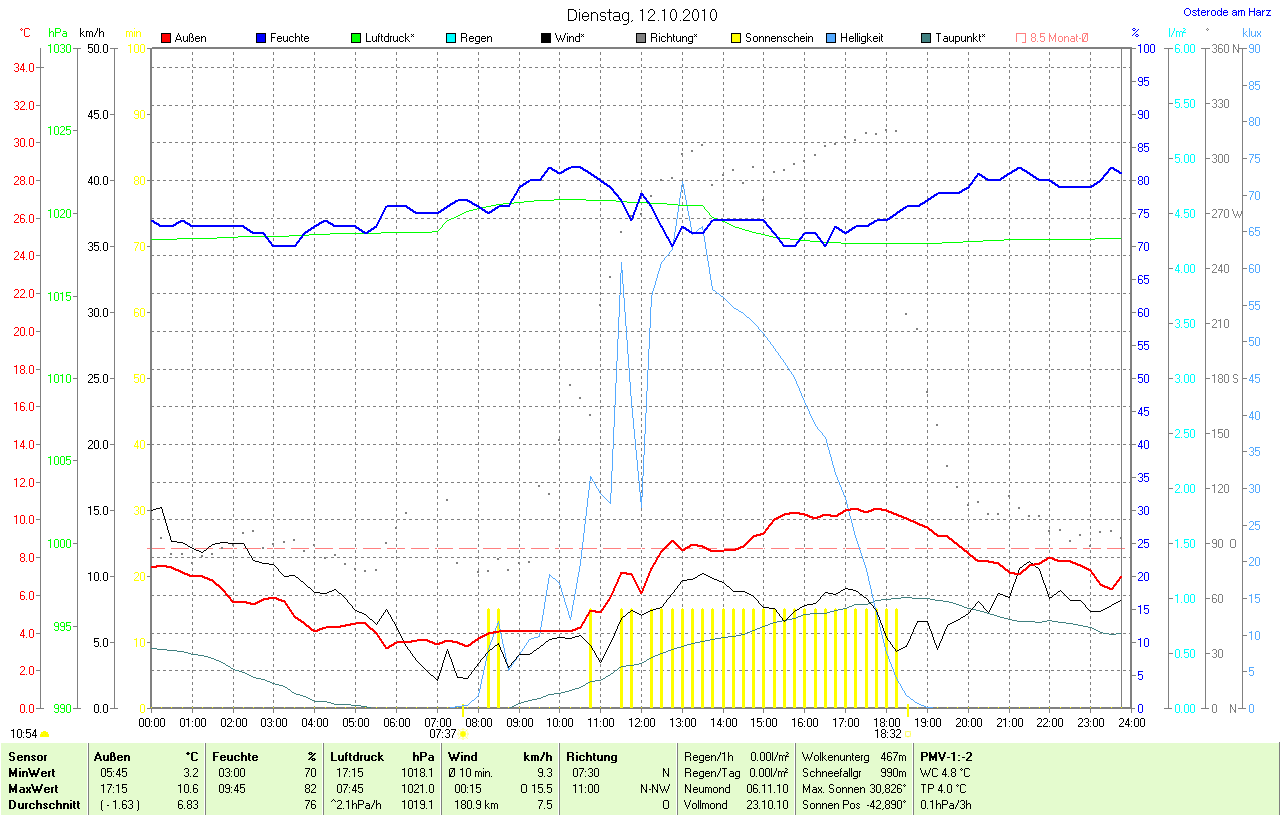This screenshot has width=1280, height=815.
Task: Click the Richtung column header in table
Action: [592, 757]
